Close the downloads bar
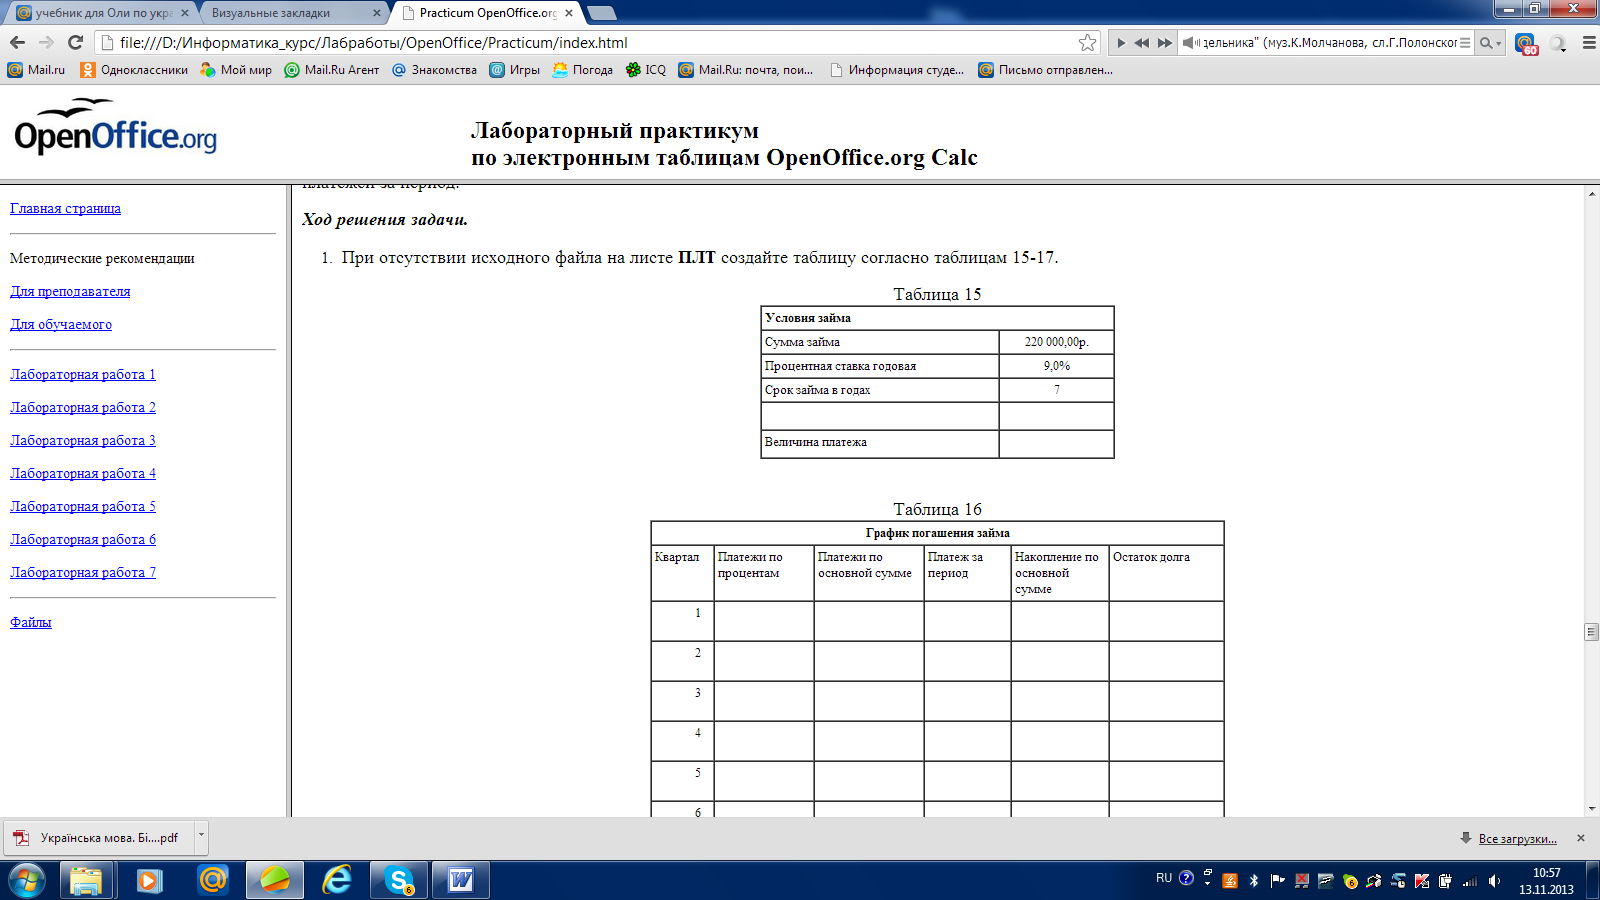 [x=1581, y=838]
